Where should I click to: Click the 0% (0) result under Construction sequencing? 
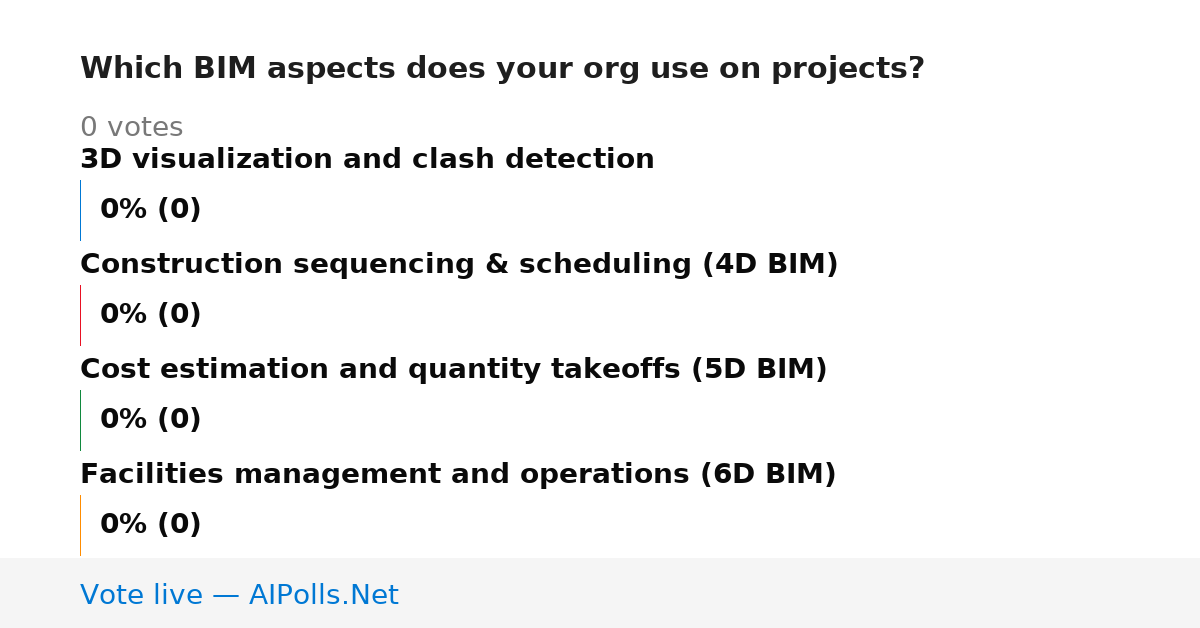tap(151, 315)
